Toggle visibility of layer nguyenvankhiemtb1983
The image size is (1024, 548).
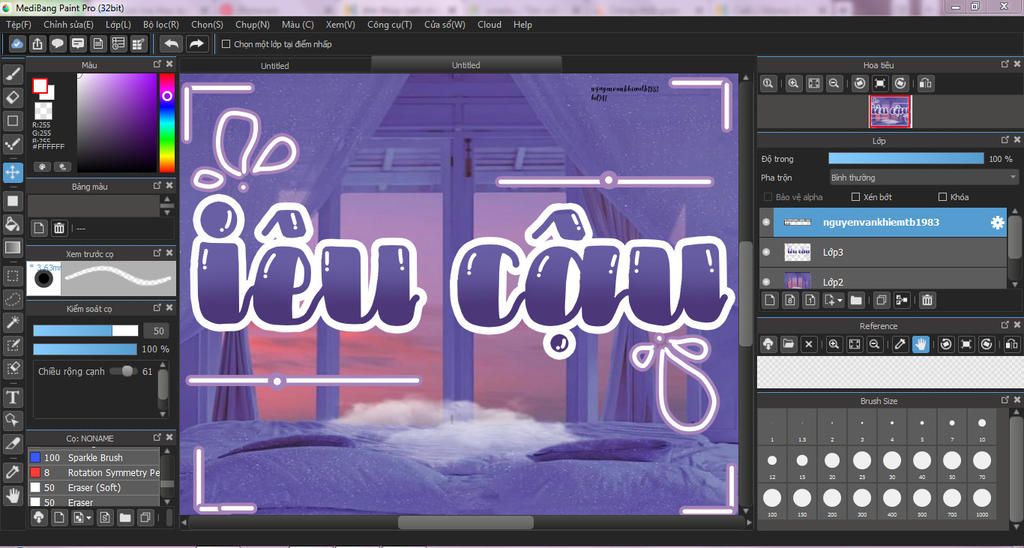pyautogui.click(x=766, y=222)
